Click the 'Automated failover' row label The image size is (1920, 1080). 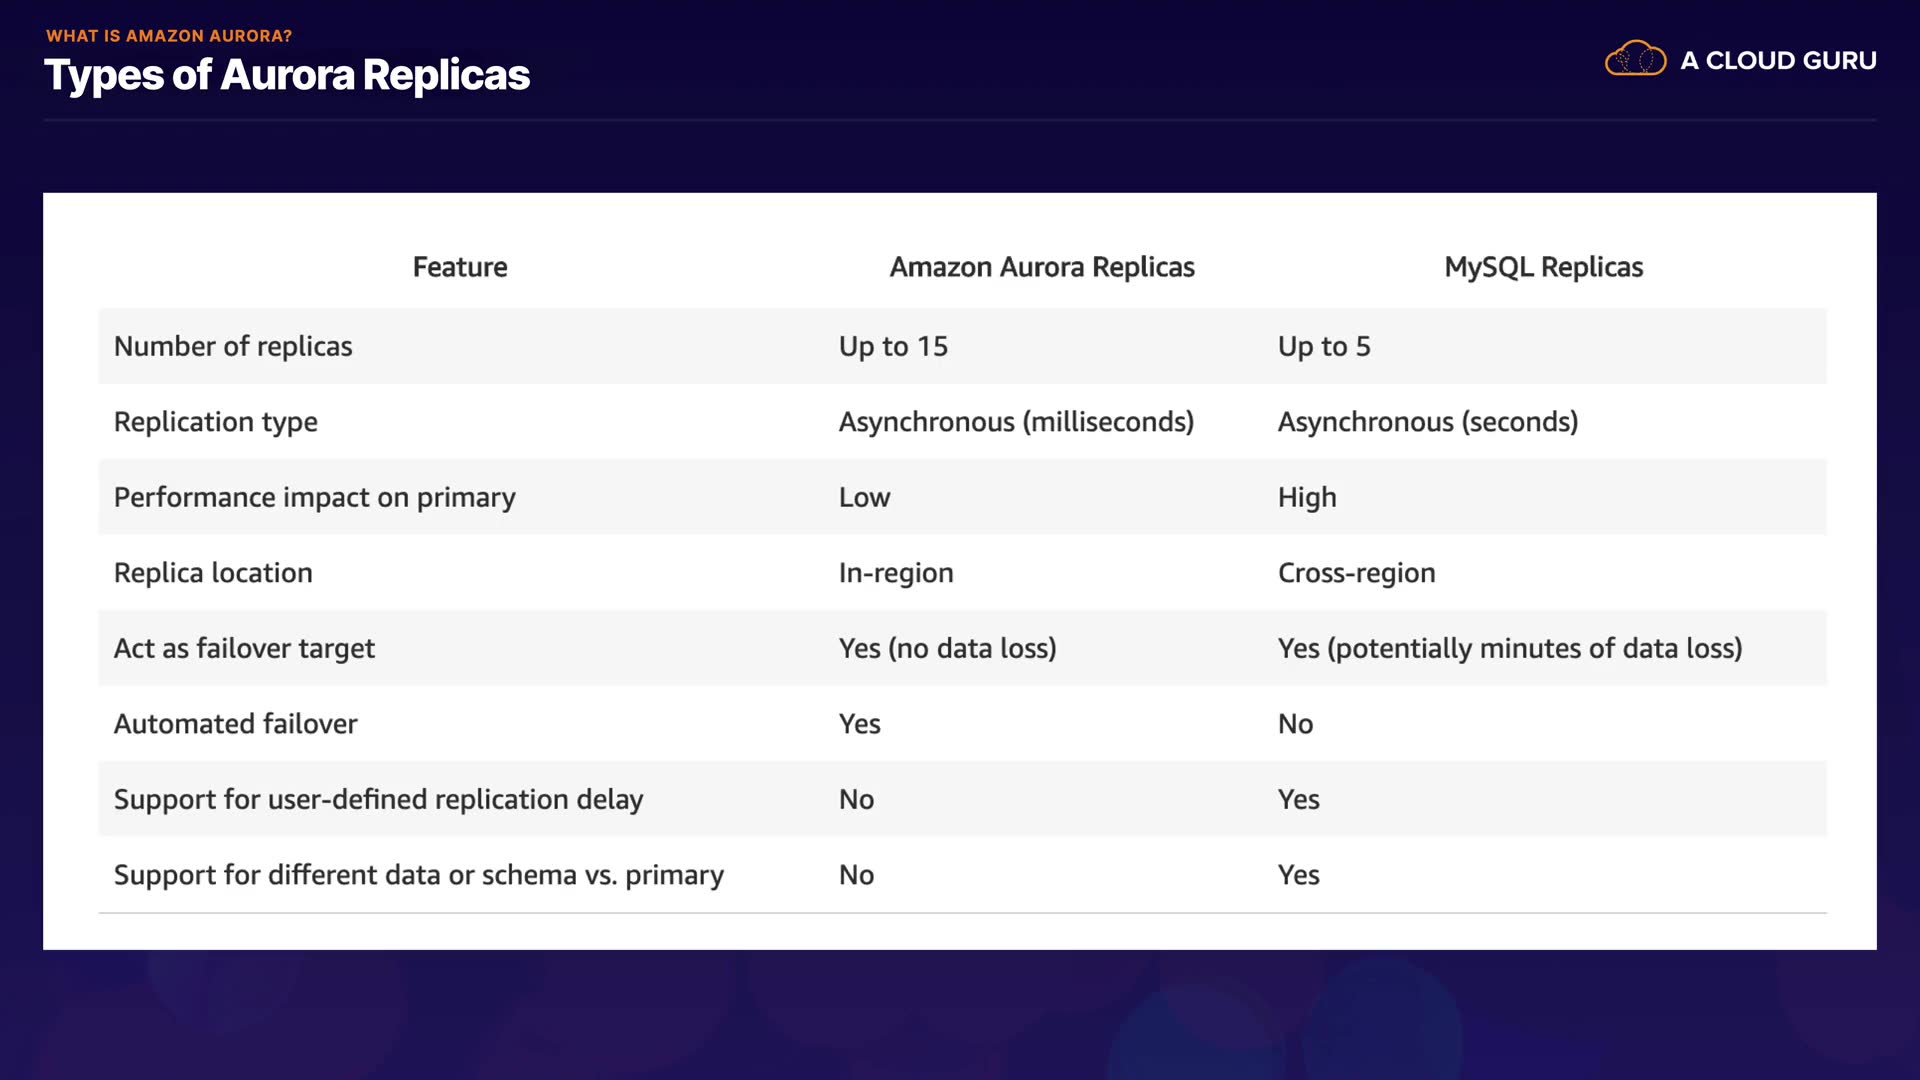coord(236,724)
